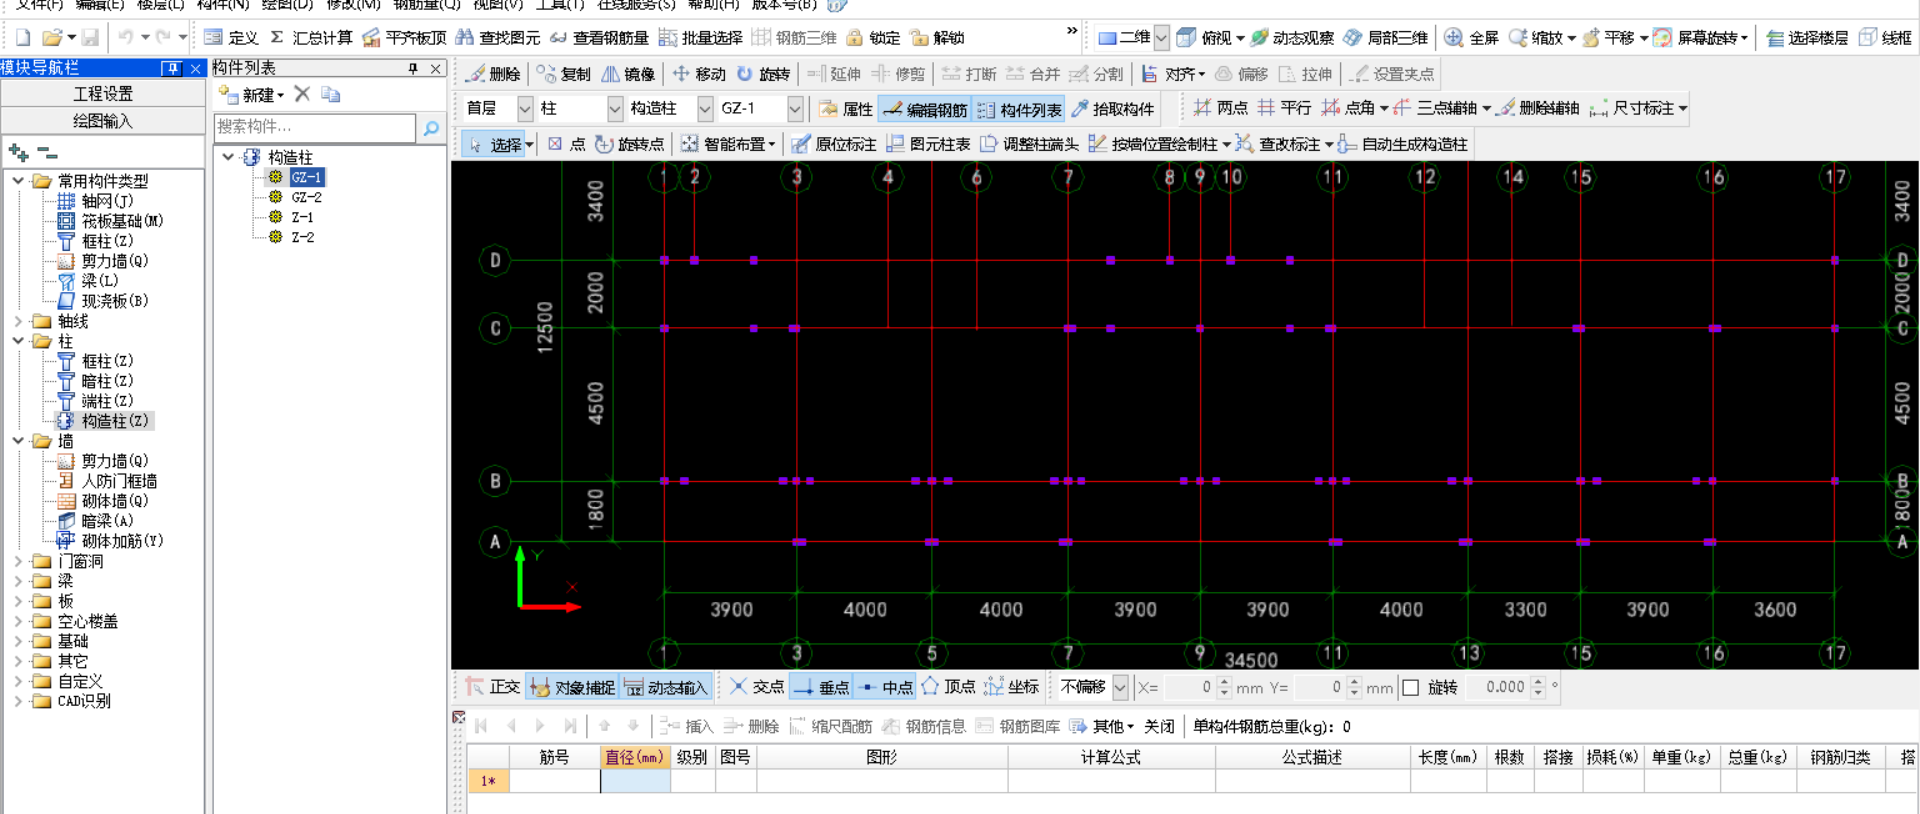This screenshot has height=814, width=1920.
Task: Click the 原位标注 tool
Action: pyautogui.click(x=833, y=144)
